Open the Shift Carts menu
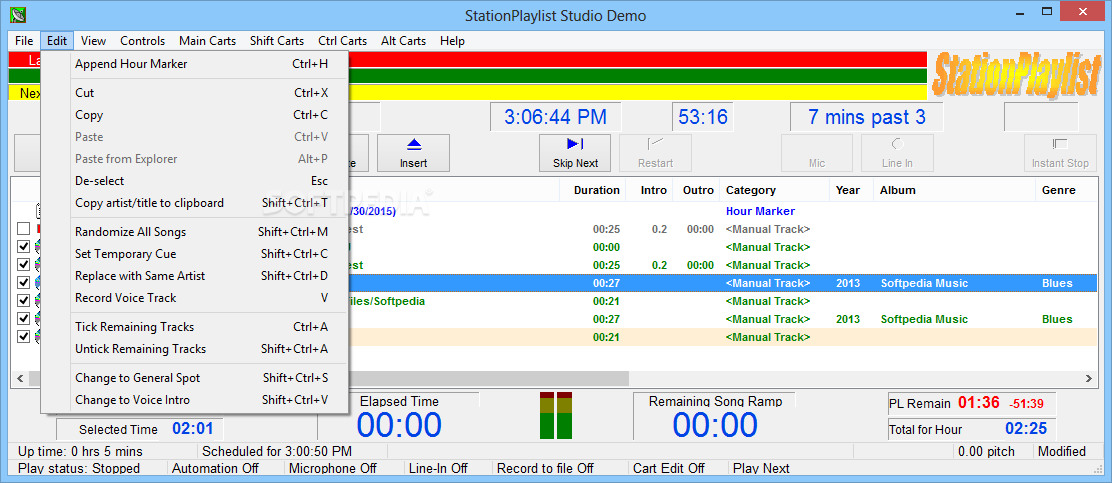 point(277,40)
